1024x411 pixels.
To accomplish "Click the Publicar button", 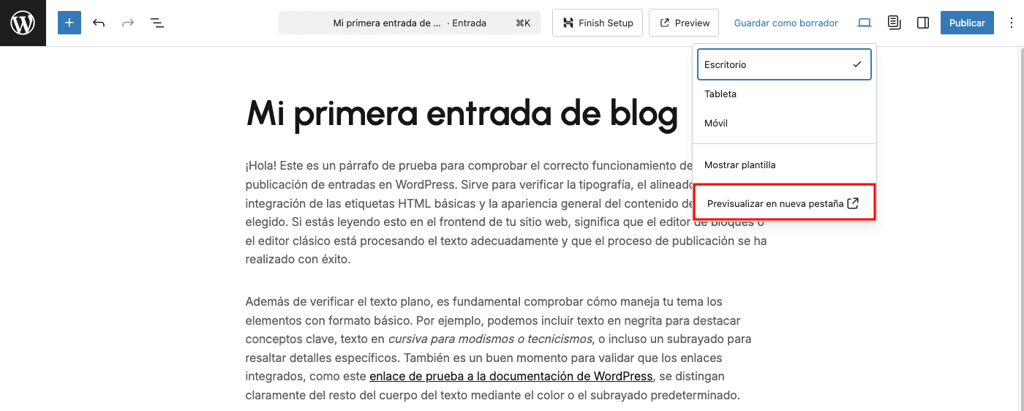I will 967,23.
